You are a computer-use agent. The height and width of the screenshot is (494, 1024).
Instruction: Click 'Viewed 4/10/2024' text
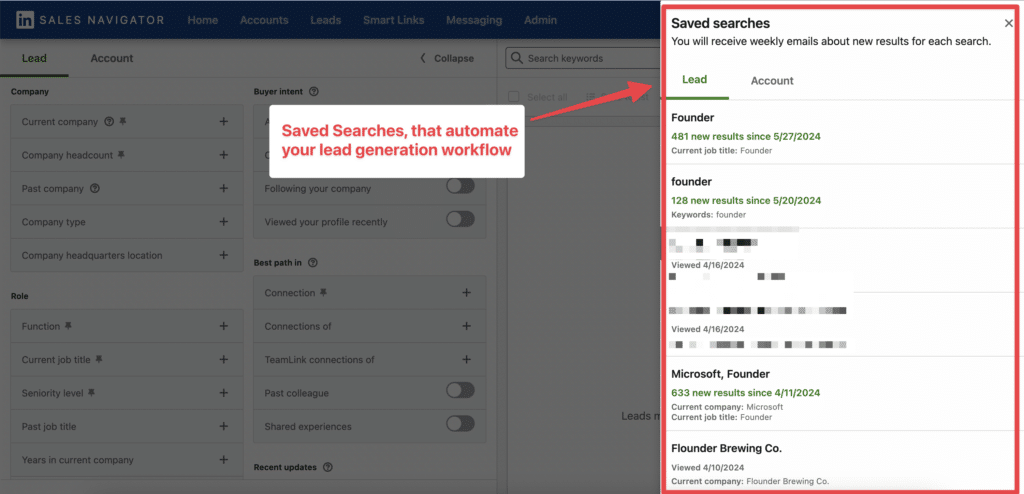tap(708, 468)
